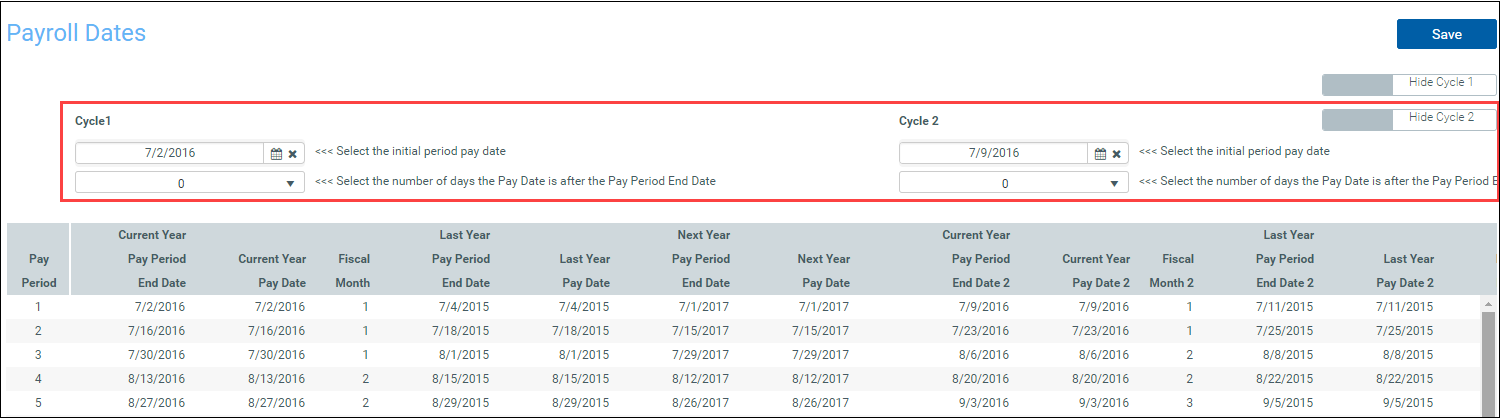
Task: Toggle the Hide Cycle 2 switch
Action: 1409,119
